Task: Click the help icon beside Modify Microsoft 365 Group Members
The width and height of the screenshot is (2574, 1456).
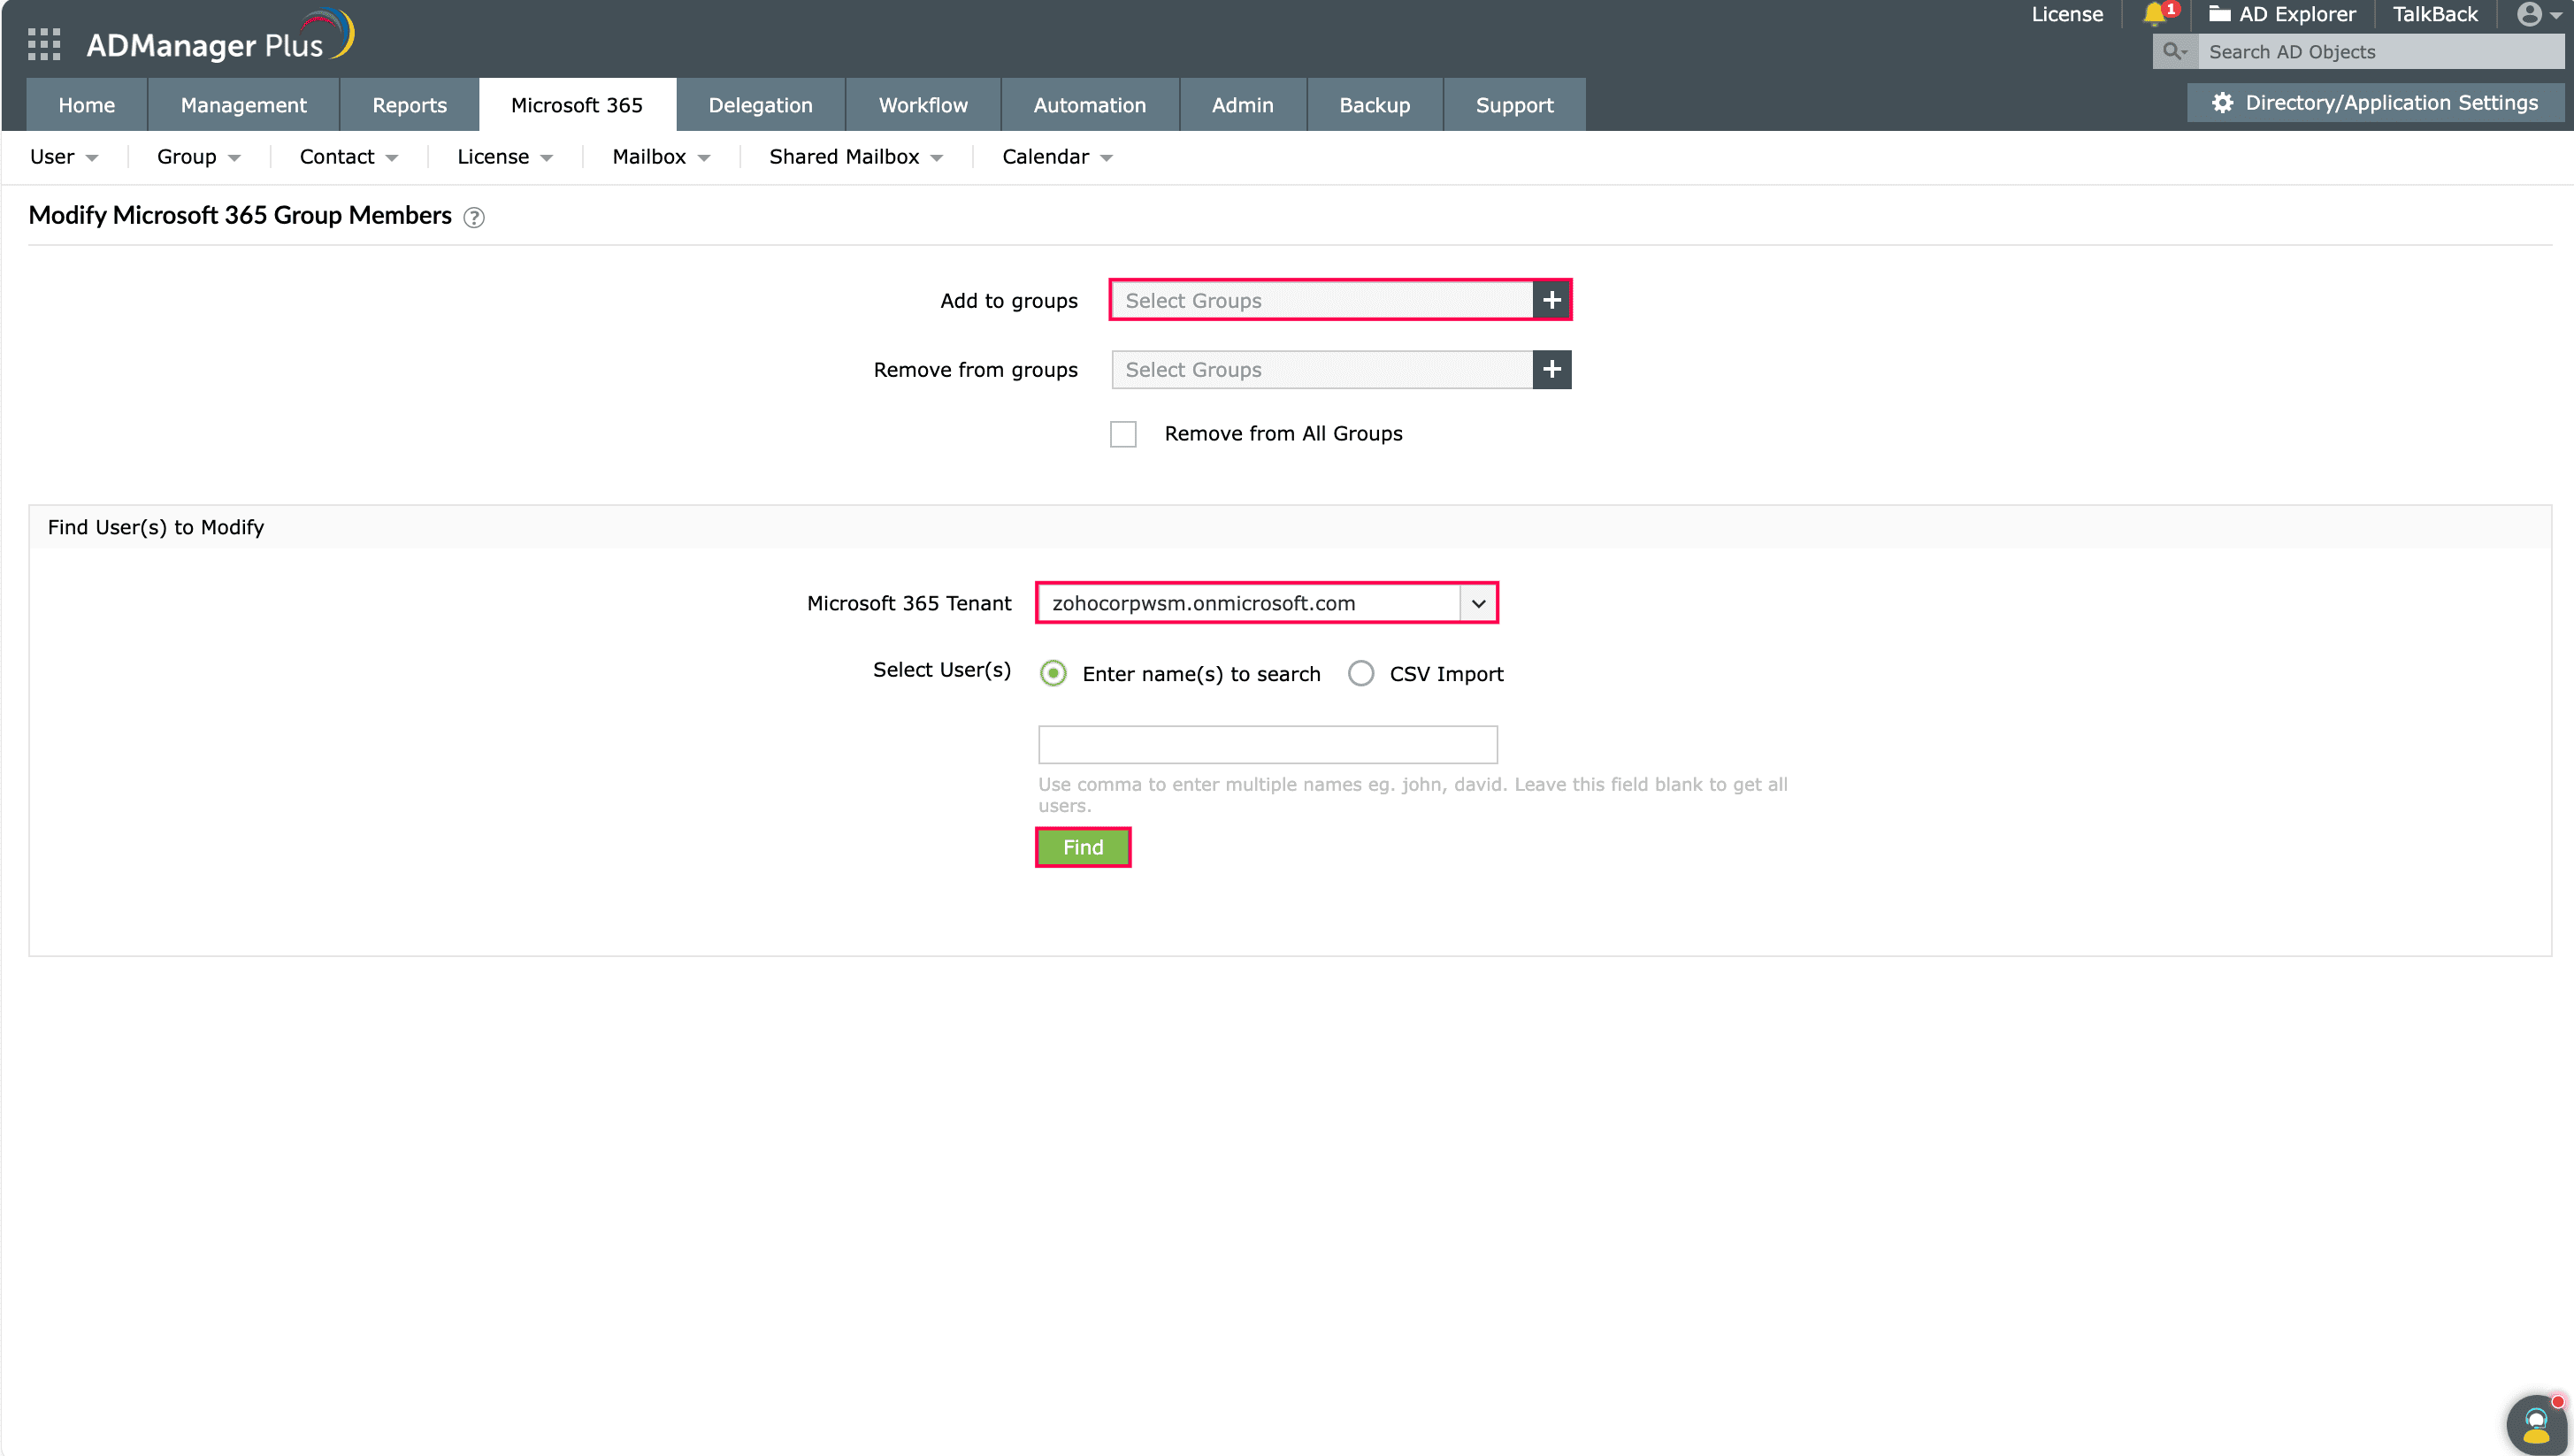Action: [474, 217]
